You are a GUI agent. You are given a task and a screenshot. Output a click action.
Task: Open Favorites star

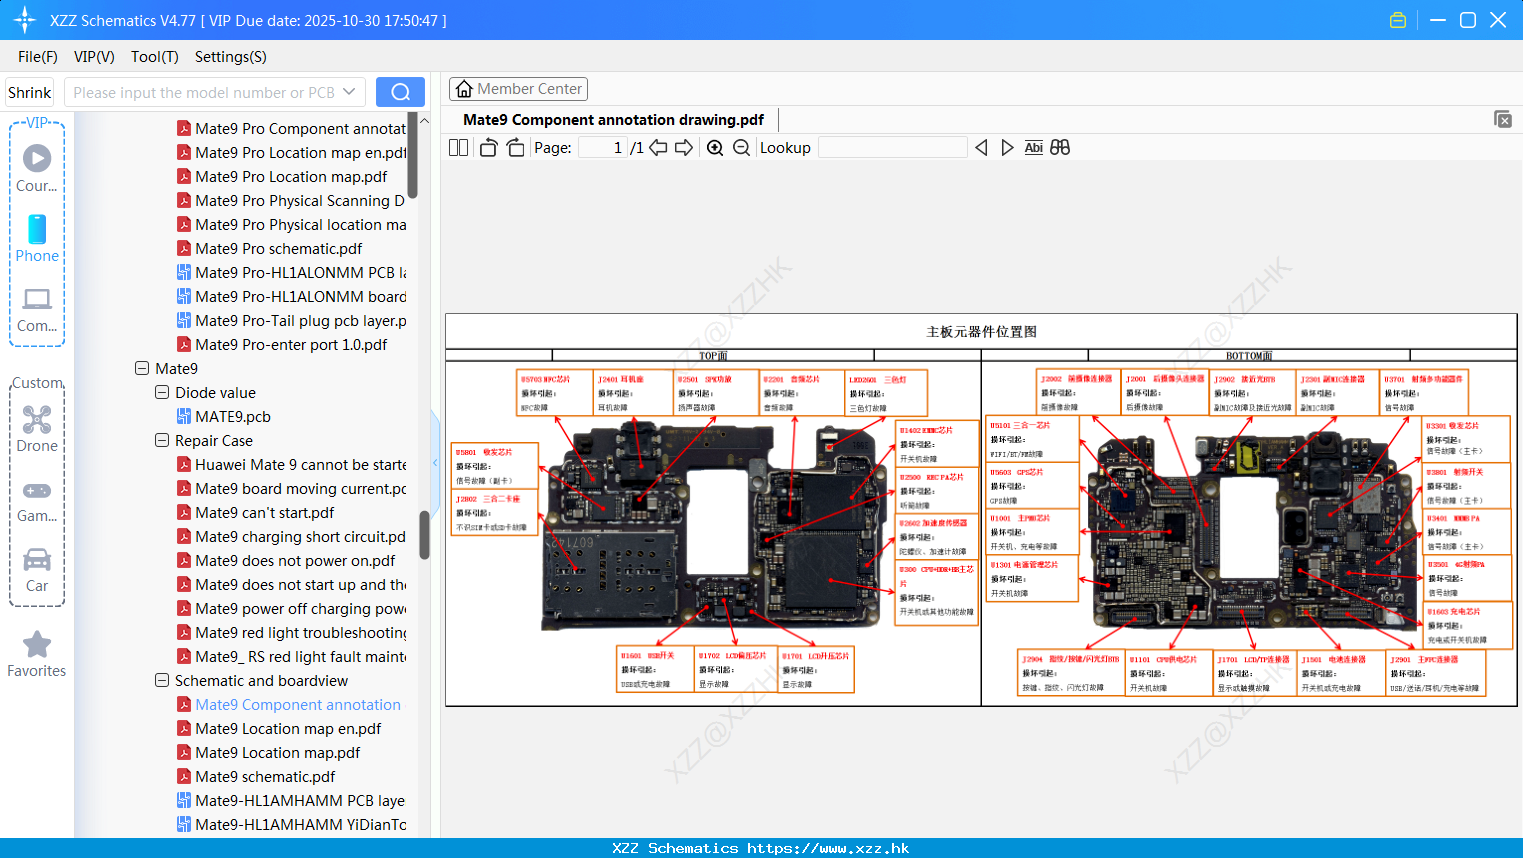(x=37, y=644)
